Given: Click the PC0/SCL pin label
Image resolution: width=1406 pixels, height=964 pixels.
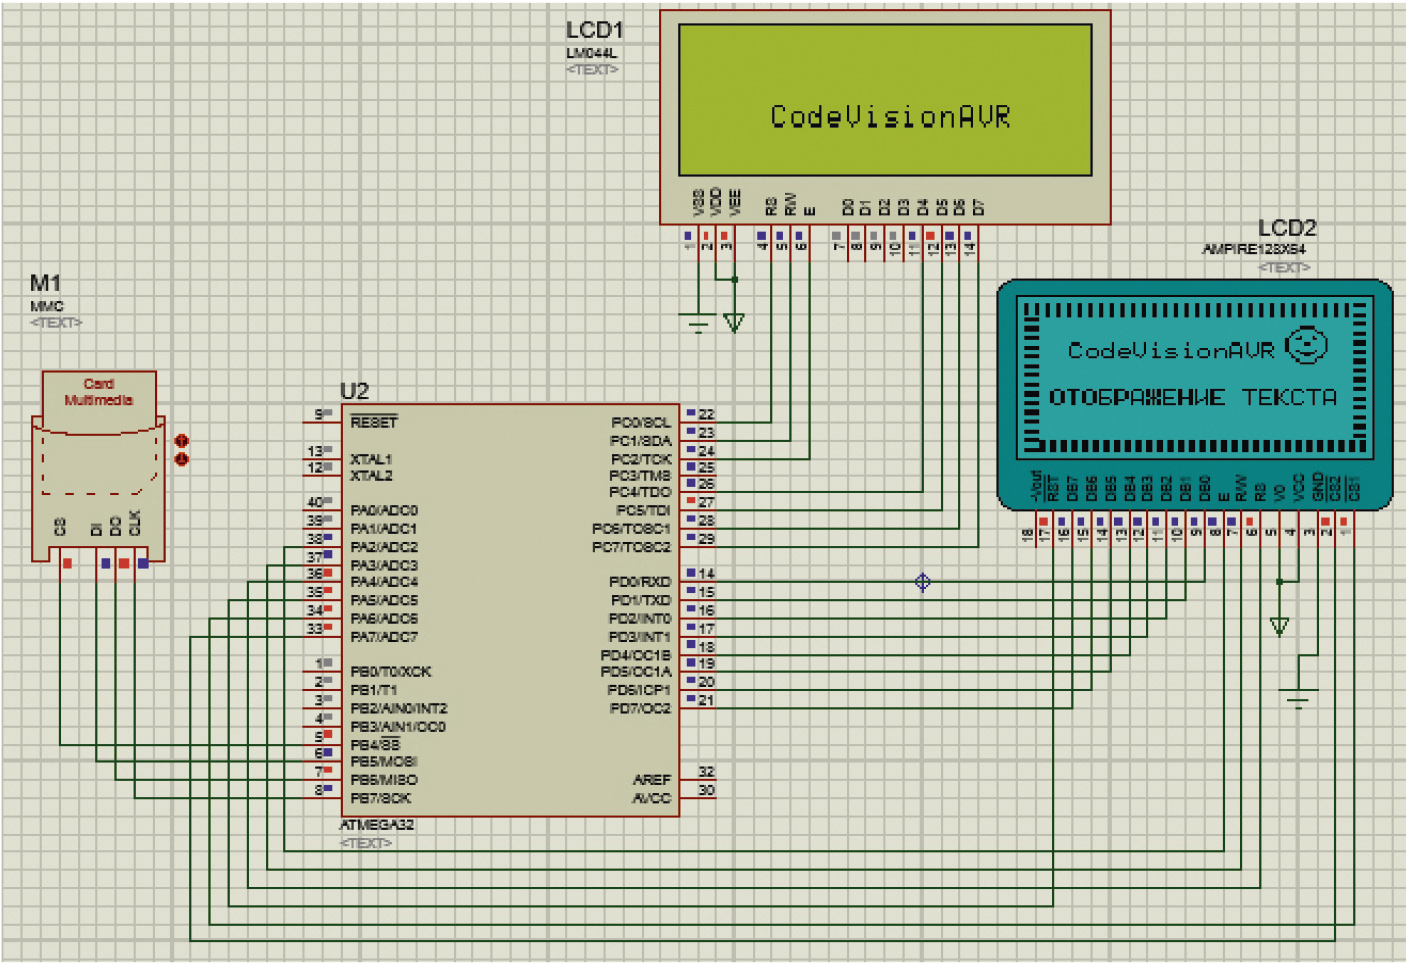Looking at the screenshot, I should (x=641, y=423).
